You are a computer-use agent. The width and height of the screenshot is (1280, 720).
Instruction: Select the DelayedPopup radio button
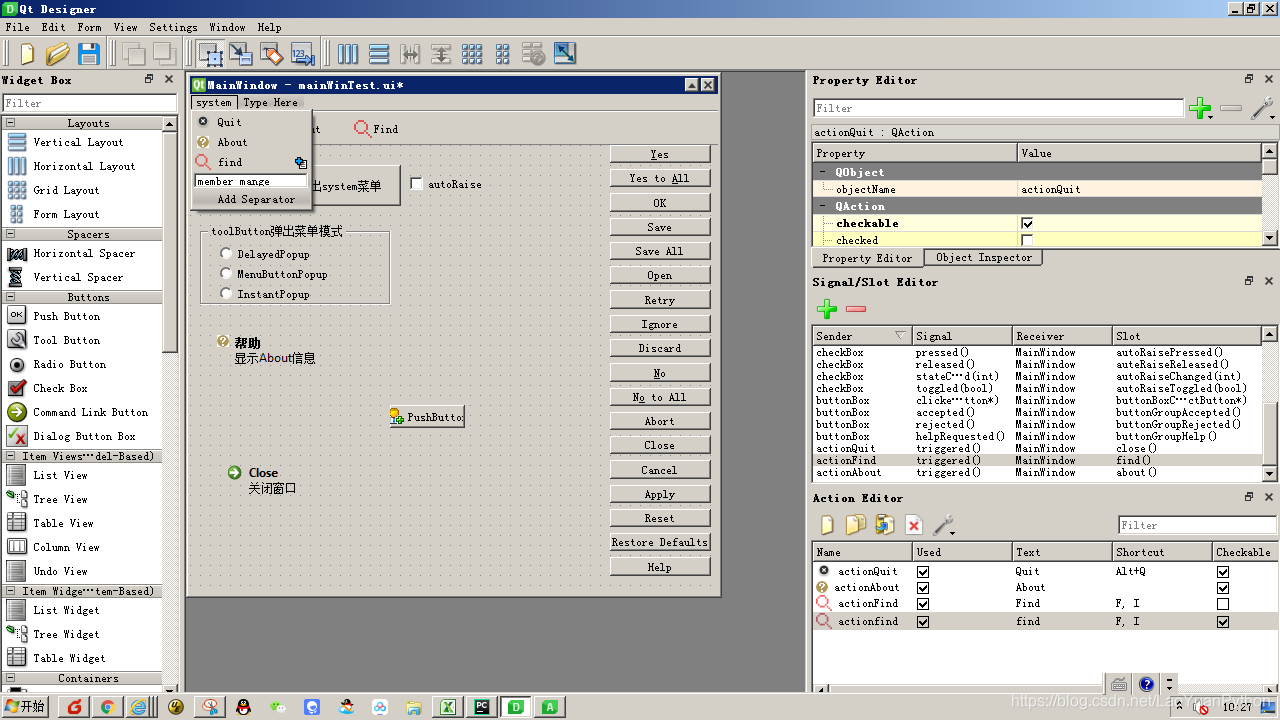tap(227, 254)
